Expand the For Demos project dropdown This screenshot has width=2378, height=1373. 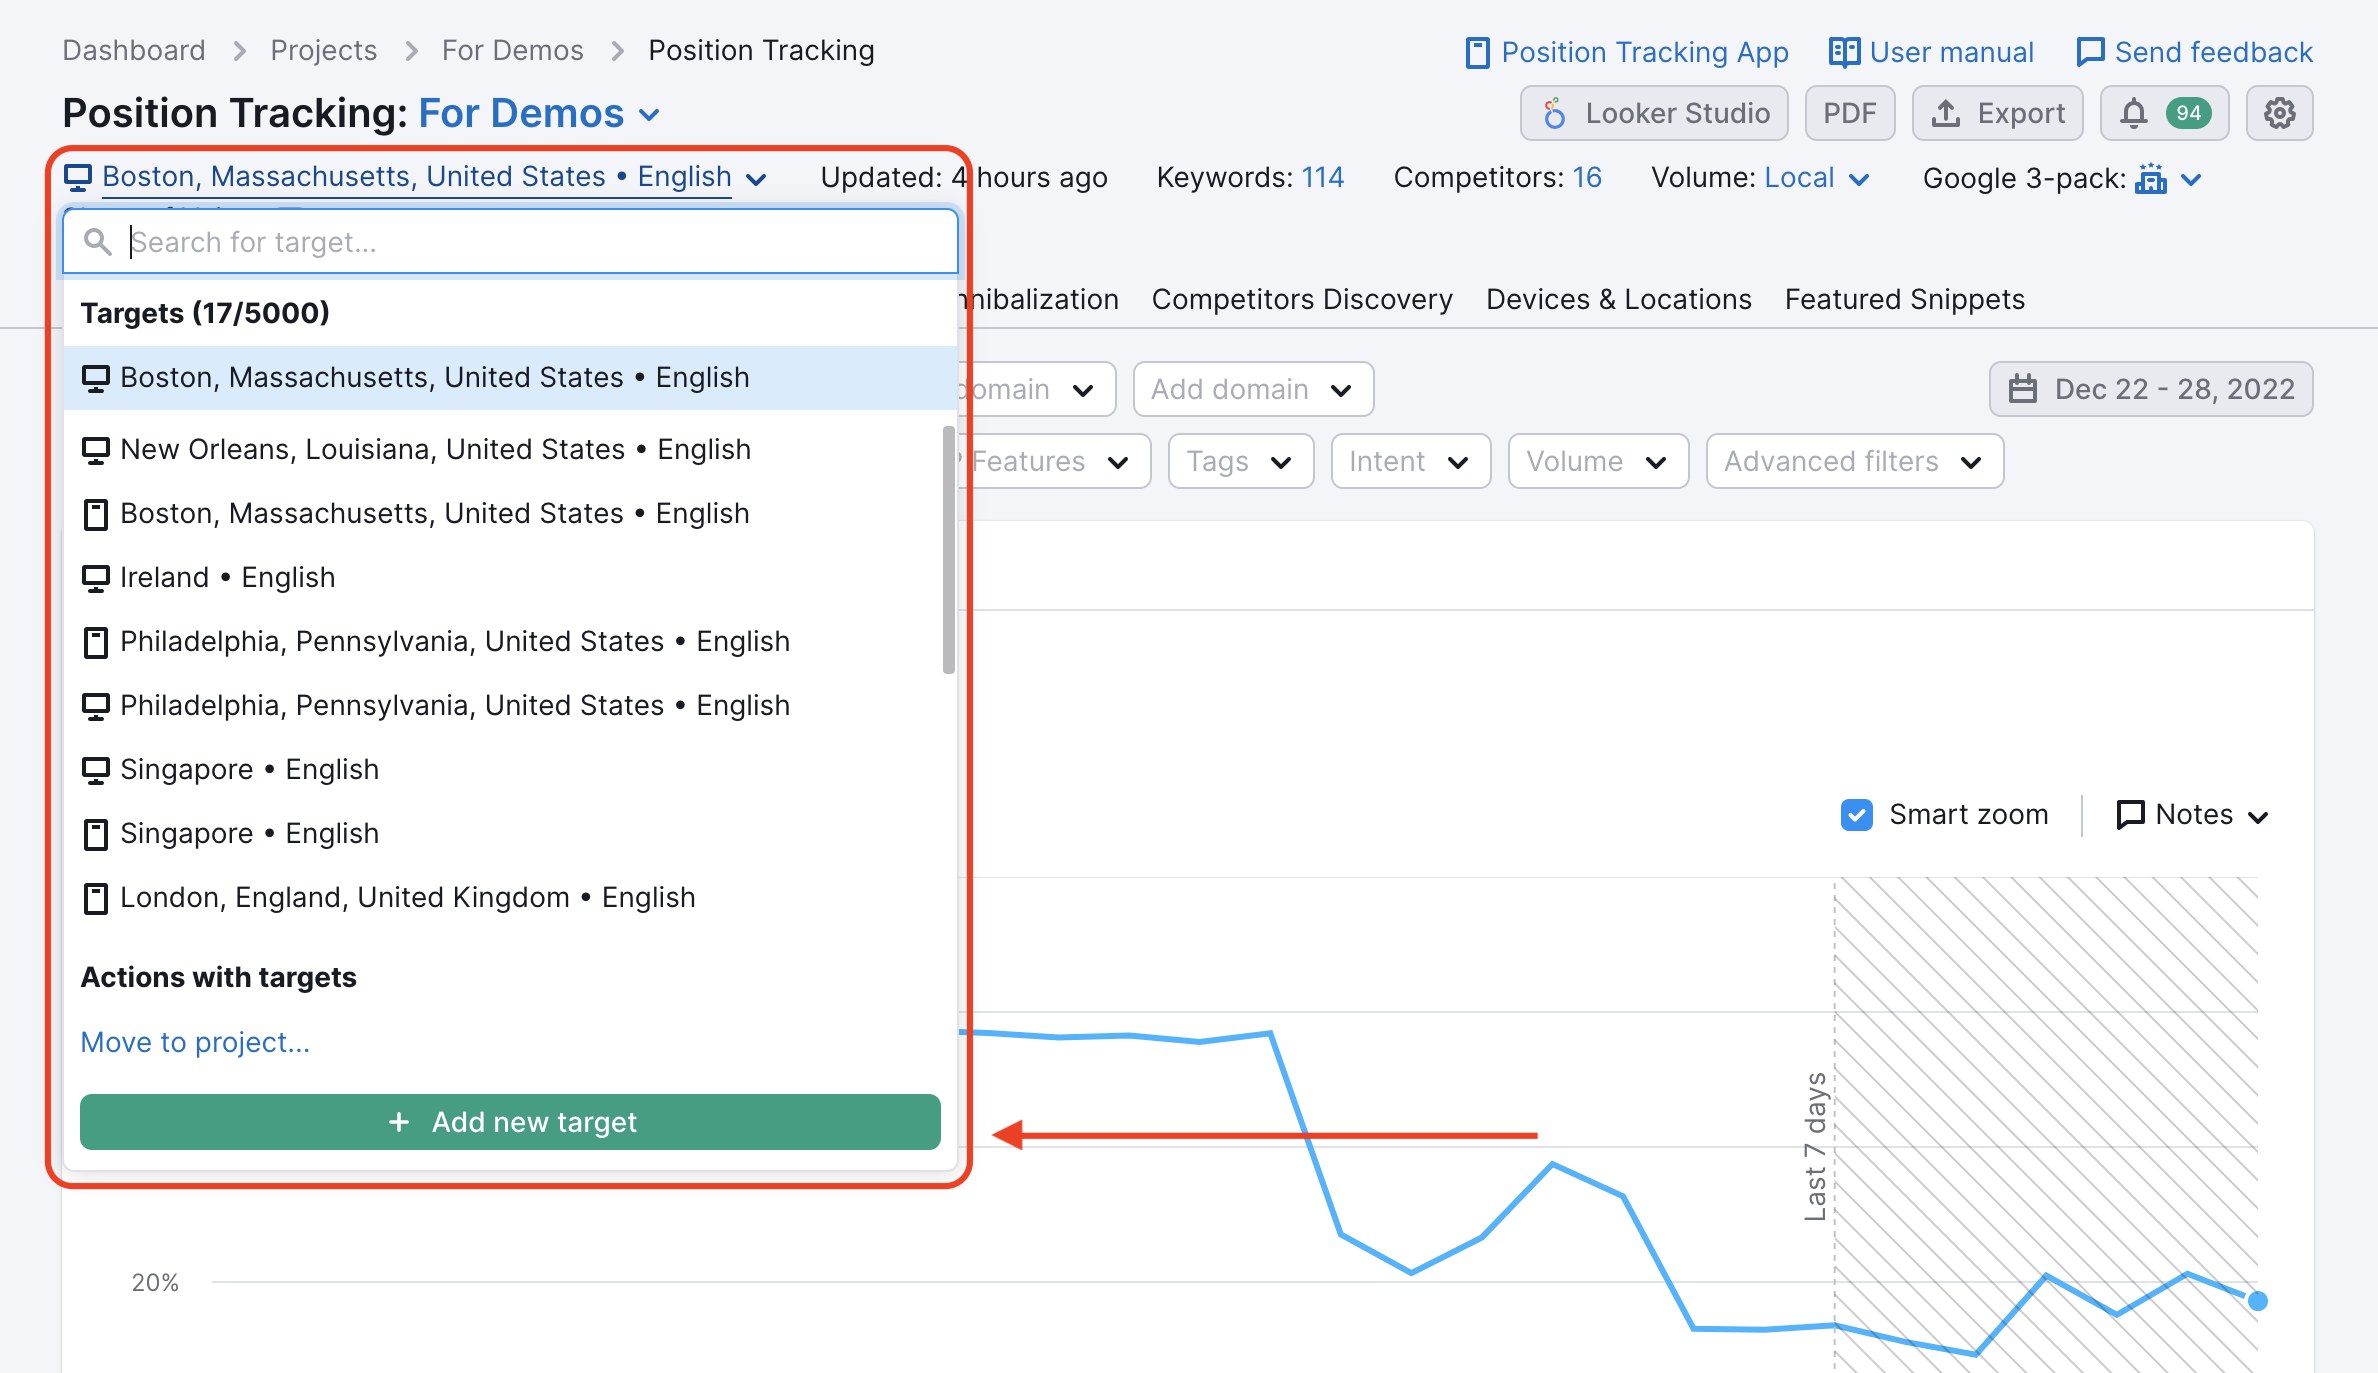click(540, 114)
